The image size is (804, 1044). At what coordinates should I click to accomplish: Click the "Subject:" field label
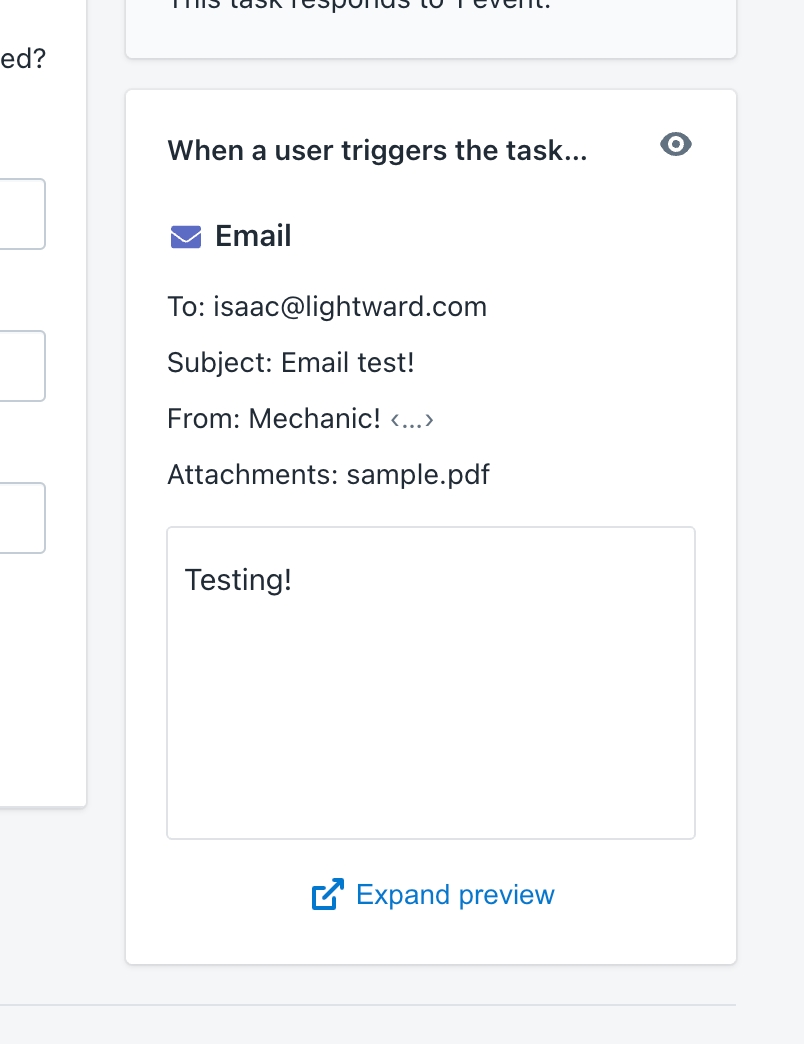pyautogui.click(x=220, y=362)
